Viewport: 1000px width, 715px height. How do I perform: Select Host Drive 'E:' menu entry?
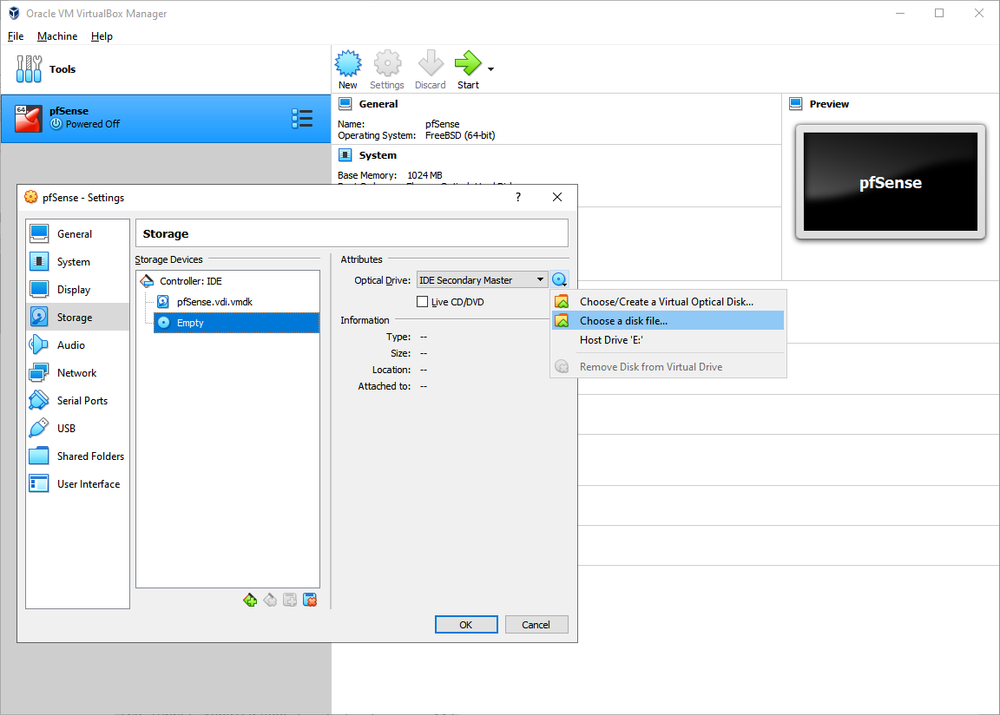coord(668,340)
